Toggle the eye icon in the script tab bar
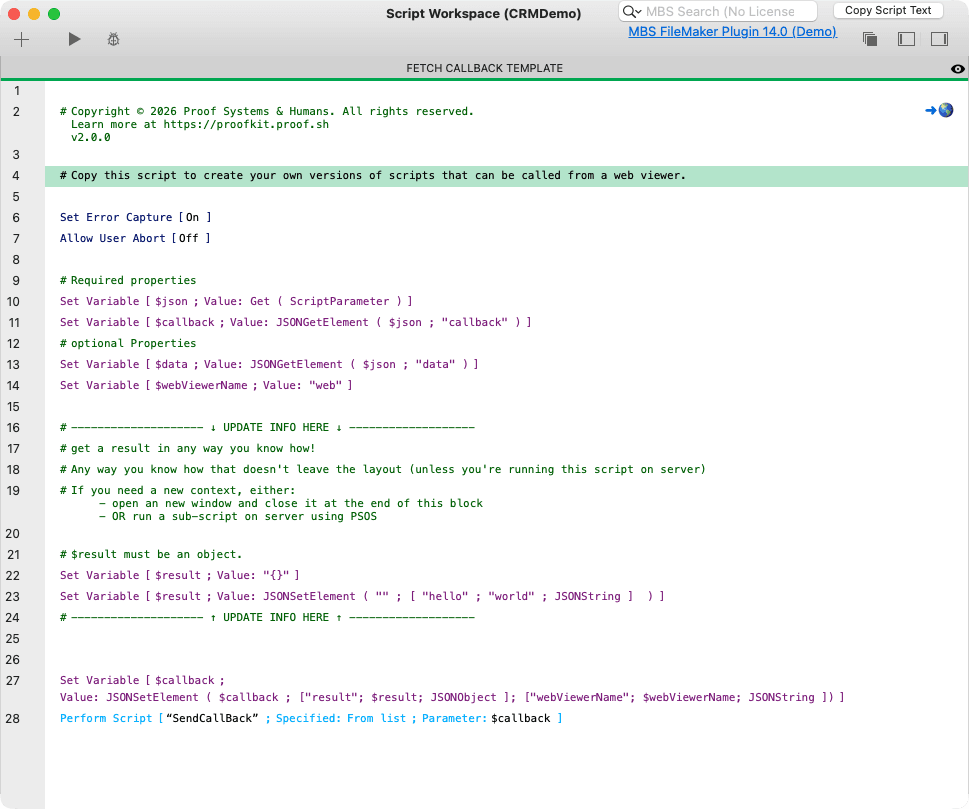 click(957, 69)
